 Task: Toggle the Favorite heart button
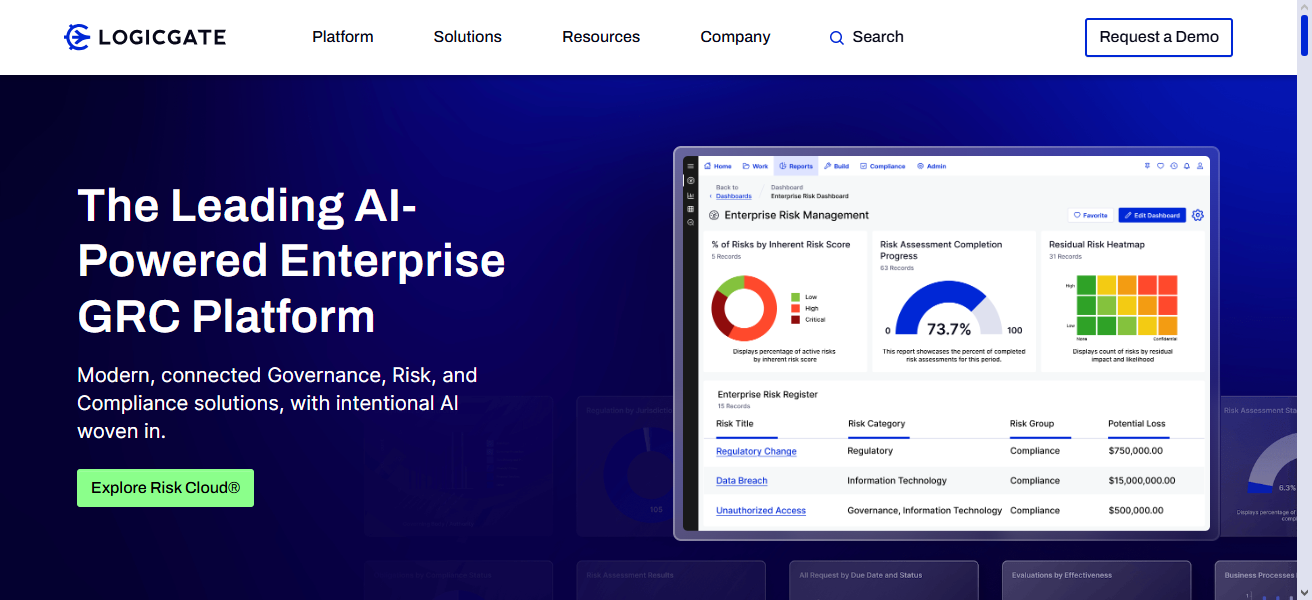(x=1090, y=215)
